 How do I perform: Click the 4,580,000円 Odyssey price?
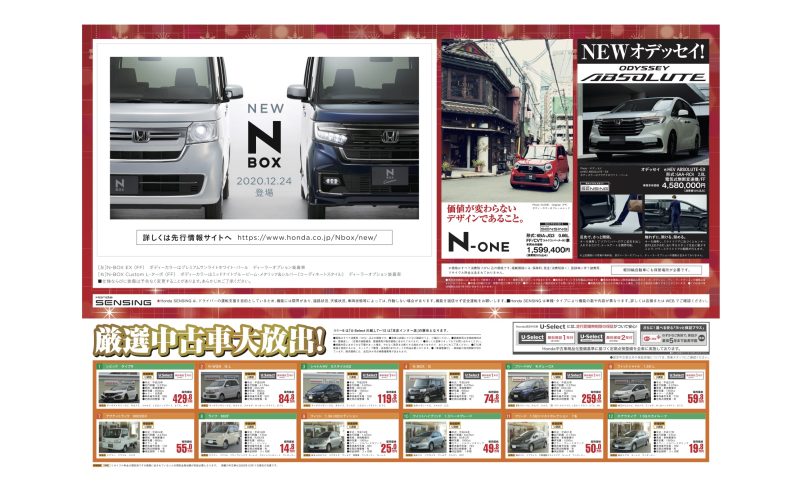click(x=683, y=186)
